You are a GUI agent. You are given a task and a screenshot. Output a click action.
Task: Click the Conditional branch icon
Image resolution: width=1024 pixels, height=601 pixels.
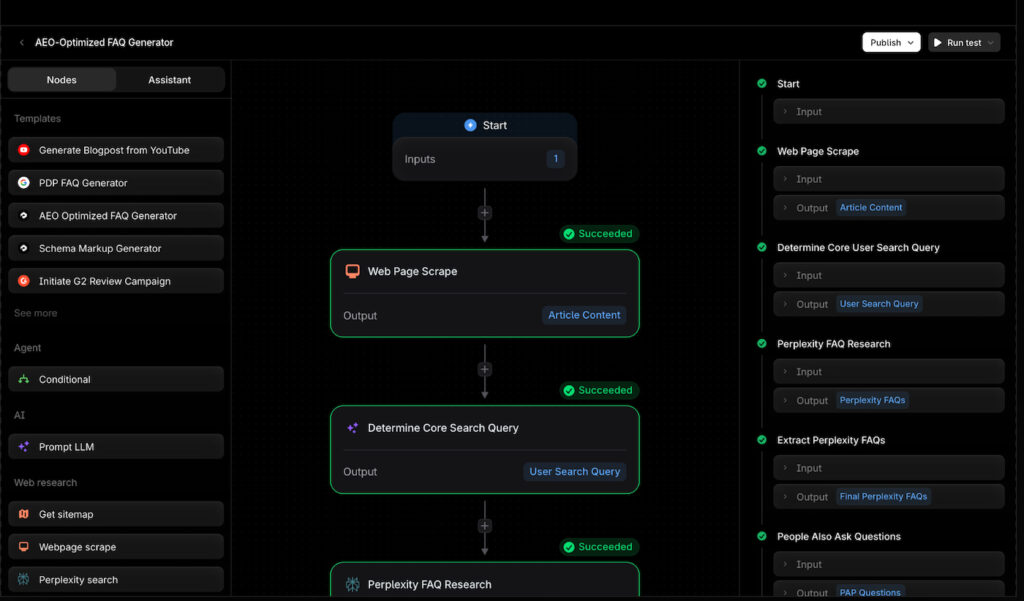coord(24,379)
